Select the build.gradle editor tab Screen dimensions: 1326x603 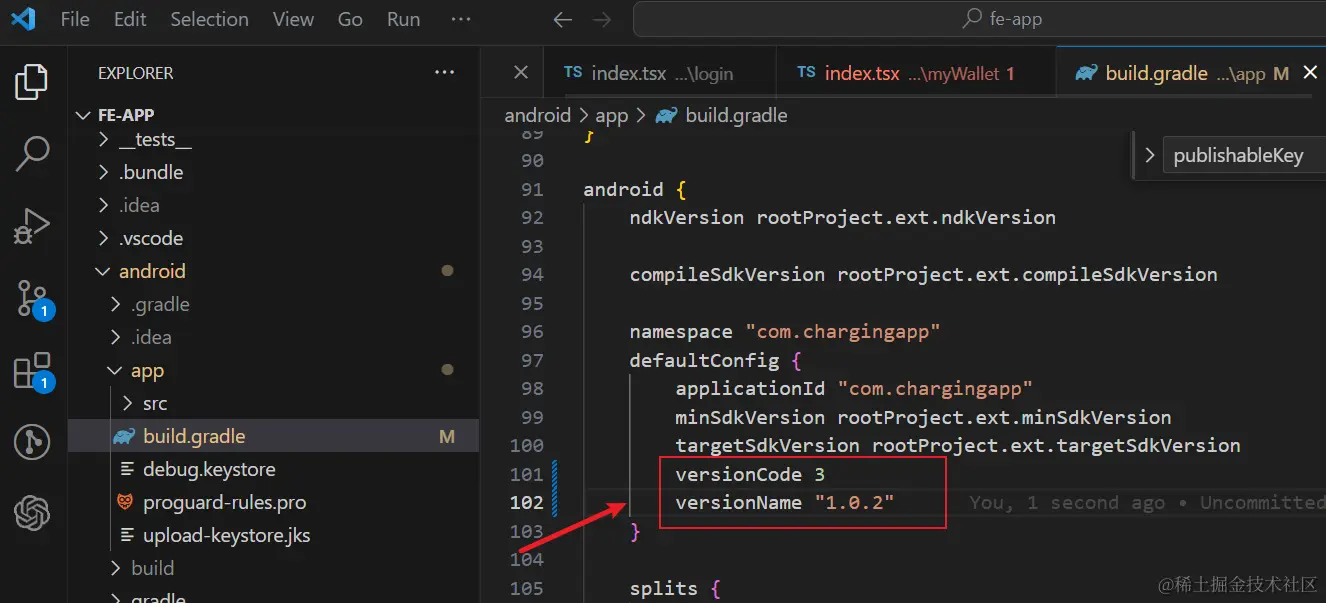(x=1190, y=73)
